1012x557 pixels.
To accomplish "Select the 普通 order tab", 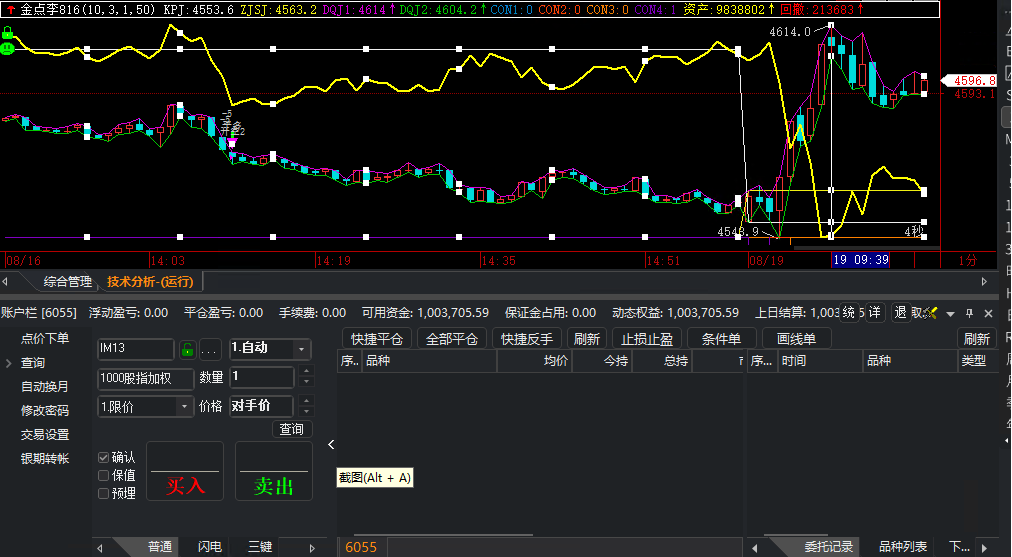I will pyautogui.click(x=160, y=547).
